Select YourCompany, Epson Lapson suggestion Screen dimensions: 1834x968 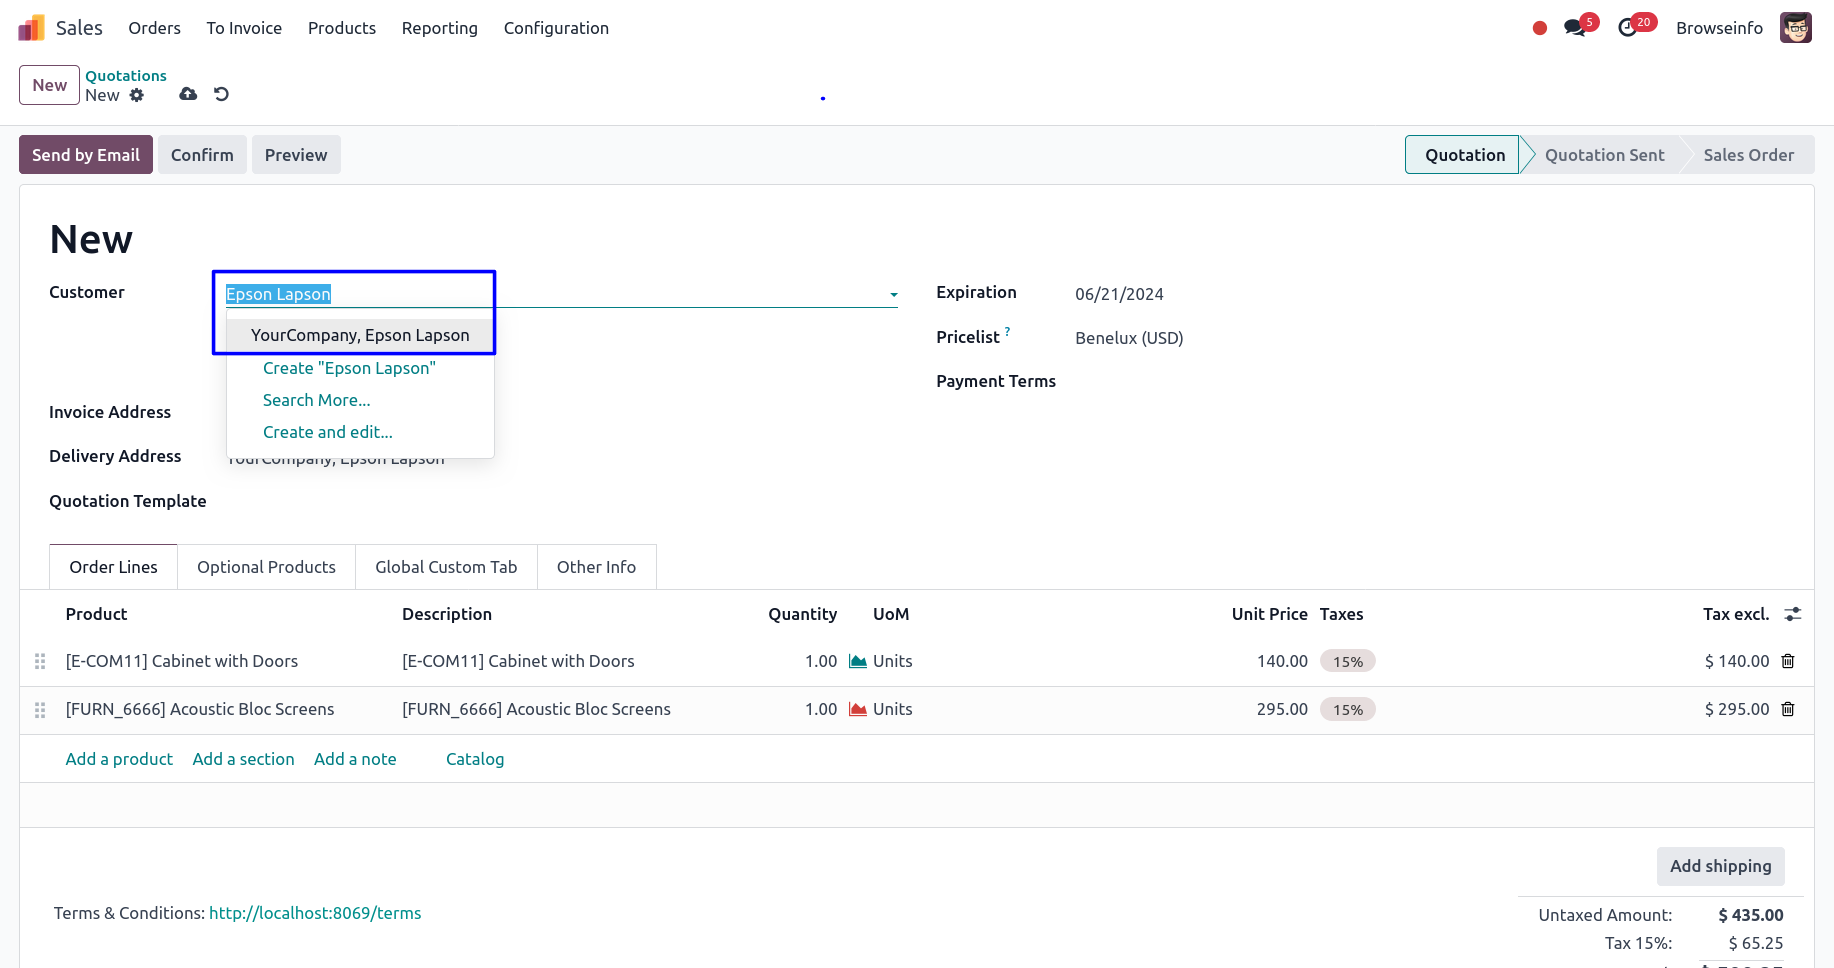click(x=360, y=335)
